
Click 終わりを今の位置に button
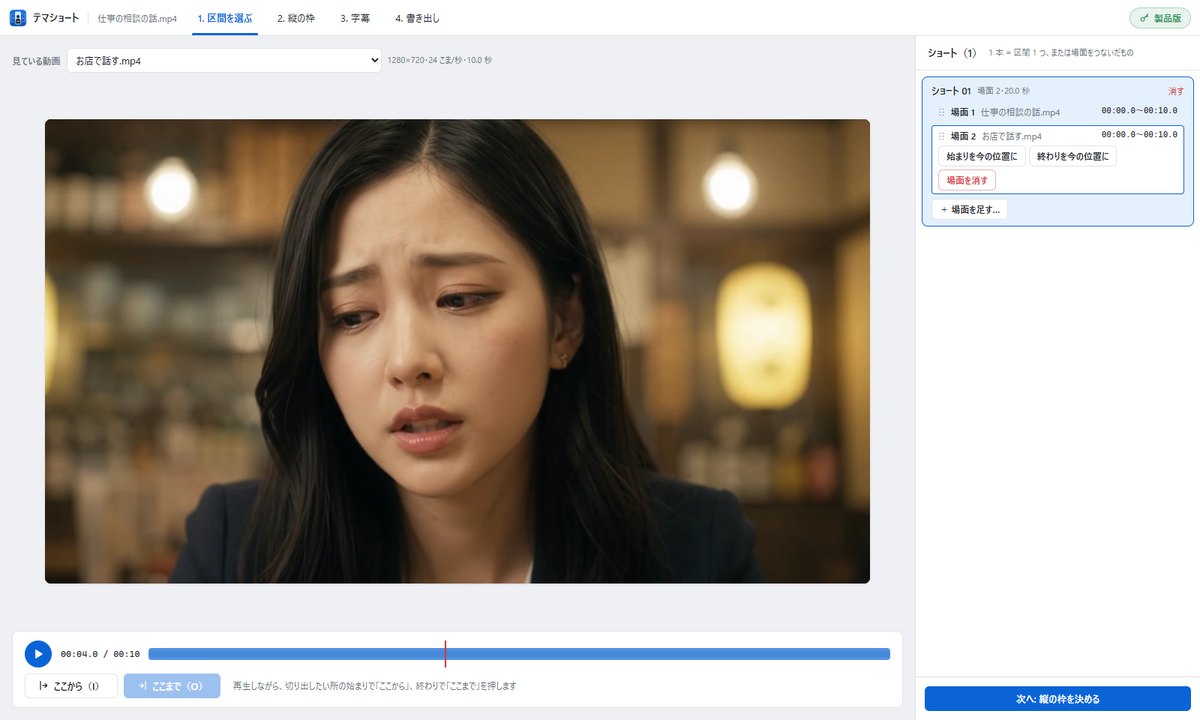click(1073, 156)
